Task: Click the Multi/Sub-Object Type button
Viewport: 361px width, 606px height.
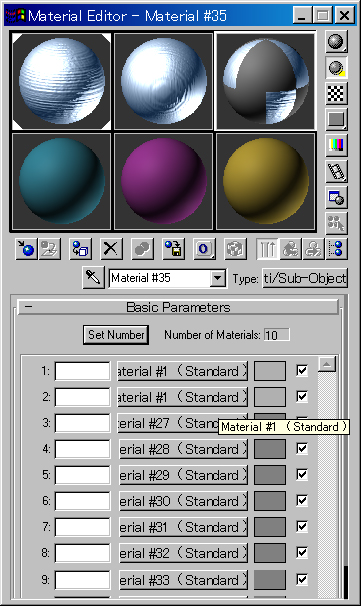Action: click(x=305, y=278)
